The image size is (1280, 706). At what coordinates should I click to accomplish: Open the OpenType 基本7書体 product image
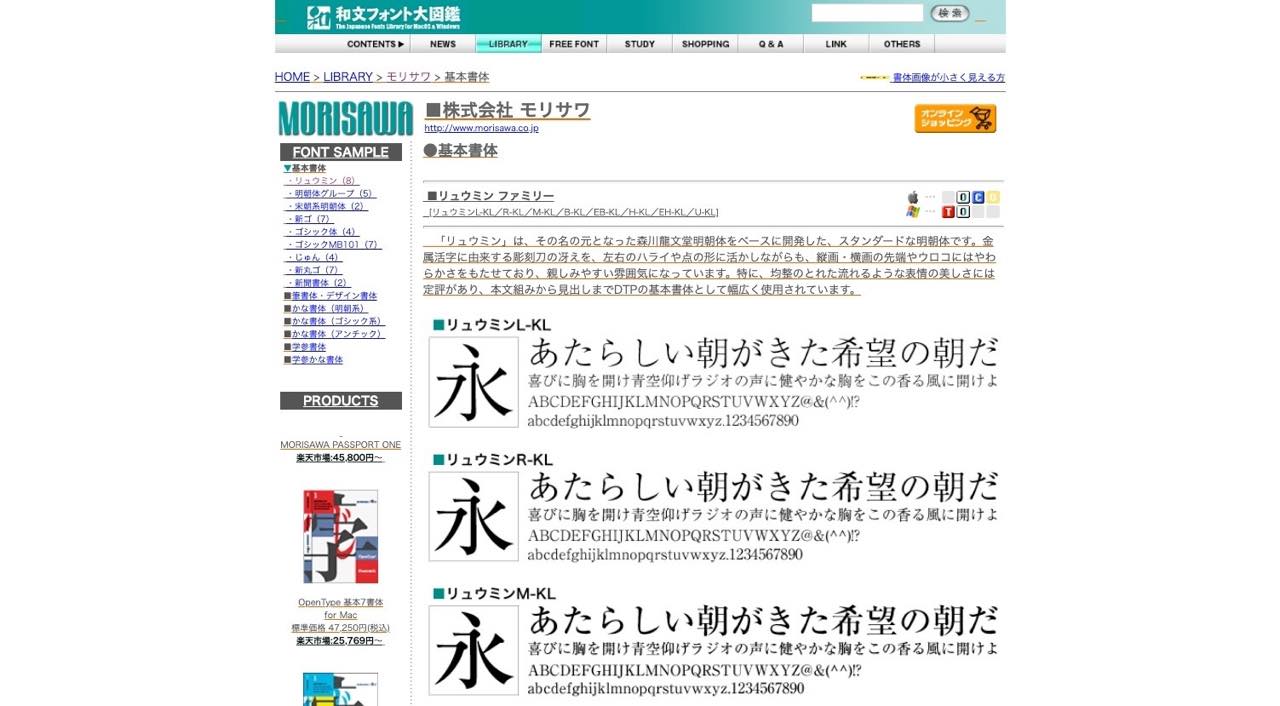[341, 537]
